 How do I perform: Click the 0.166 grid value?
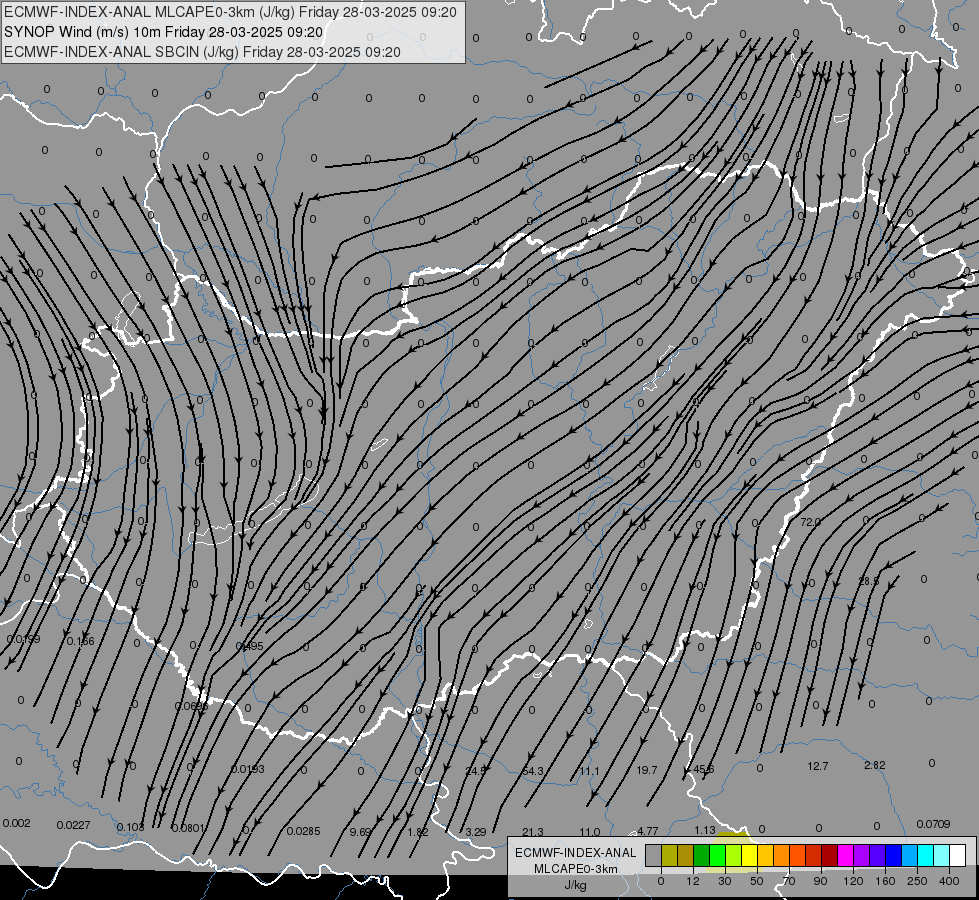[81, 641]
